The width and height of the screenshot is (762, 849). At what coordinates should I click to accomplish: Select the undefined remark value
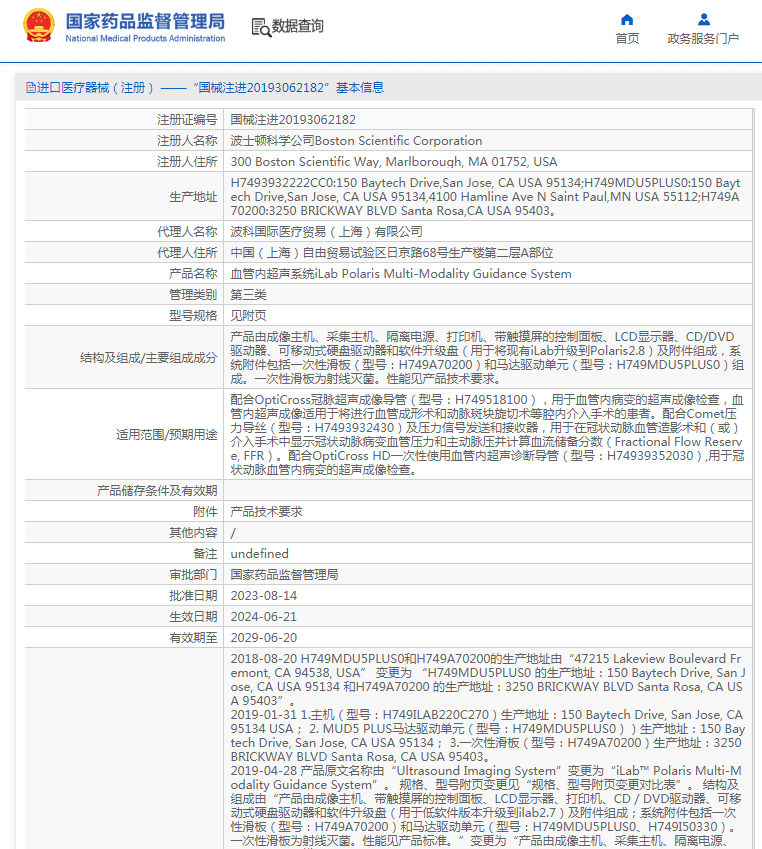click(x=259, y=554)
